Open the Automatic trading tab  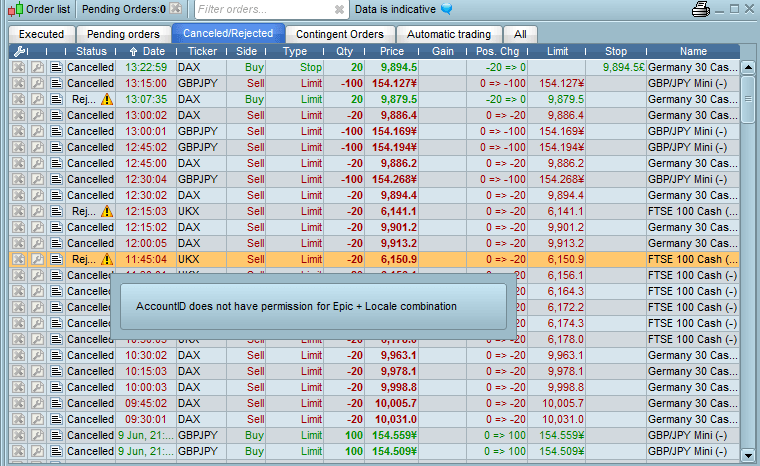(449, 34)
